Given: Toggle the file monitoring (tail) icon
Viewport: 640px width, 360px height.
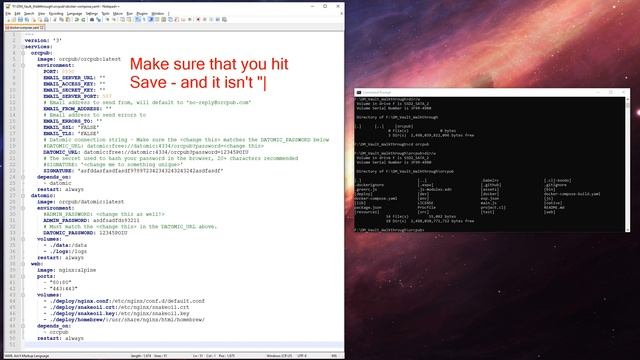Looking at the screenshot, I should click(x=189, y=19).
